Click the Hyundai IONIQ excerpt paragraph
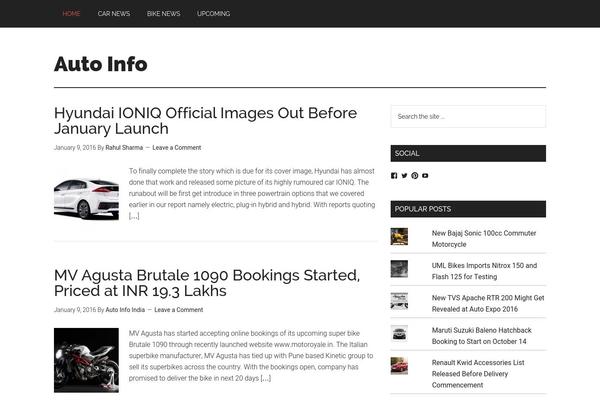The height and width of the screenshot is (400, 600). pos(252,193)
